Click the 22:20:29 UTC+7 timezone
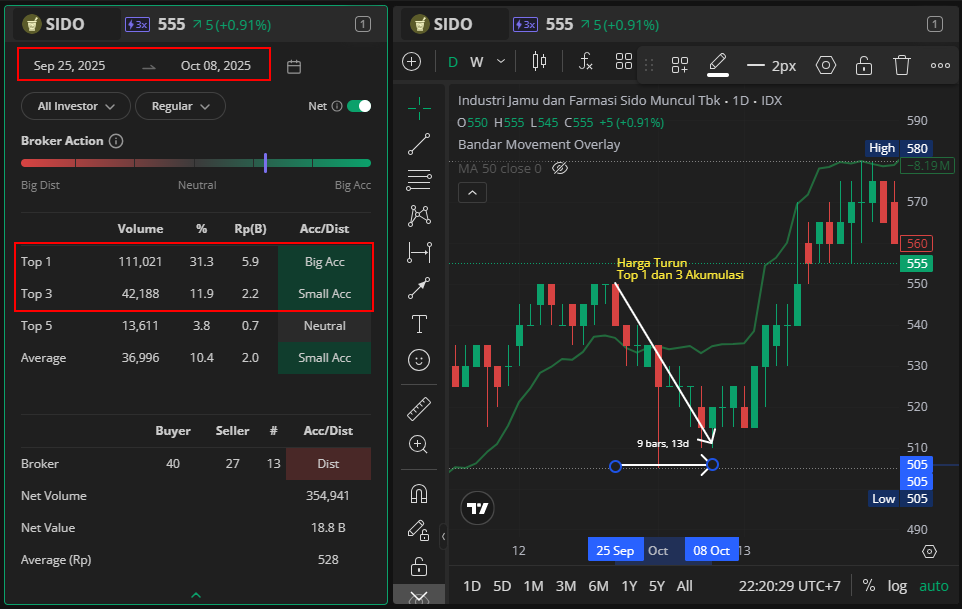 point(790,586)
